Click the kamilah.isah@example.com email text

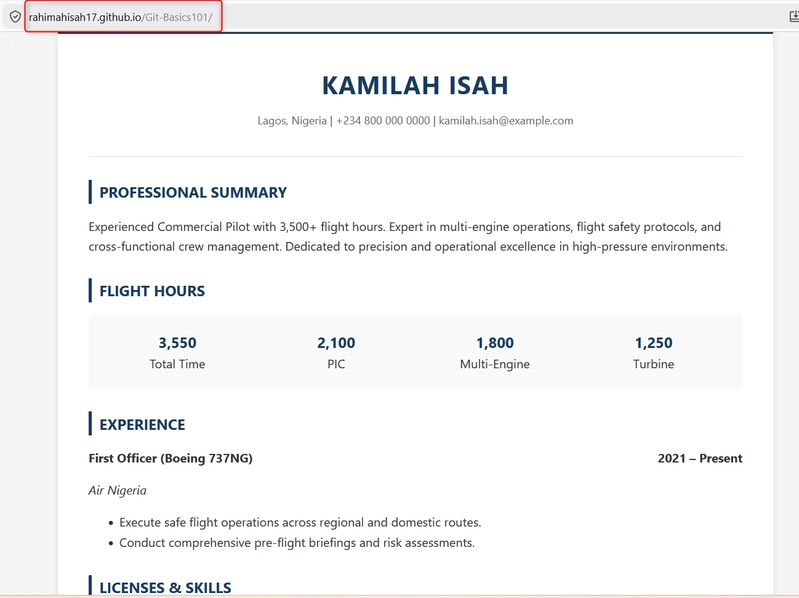[506, 121]
